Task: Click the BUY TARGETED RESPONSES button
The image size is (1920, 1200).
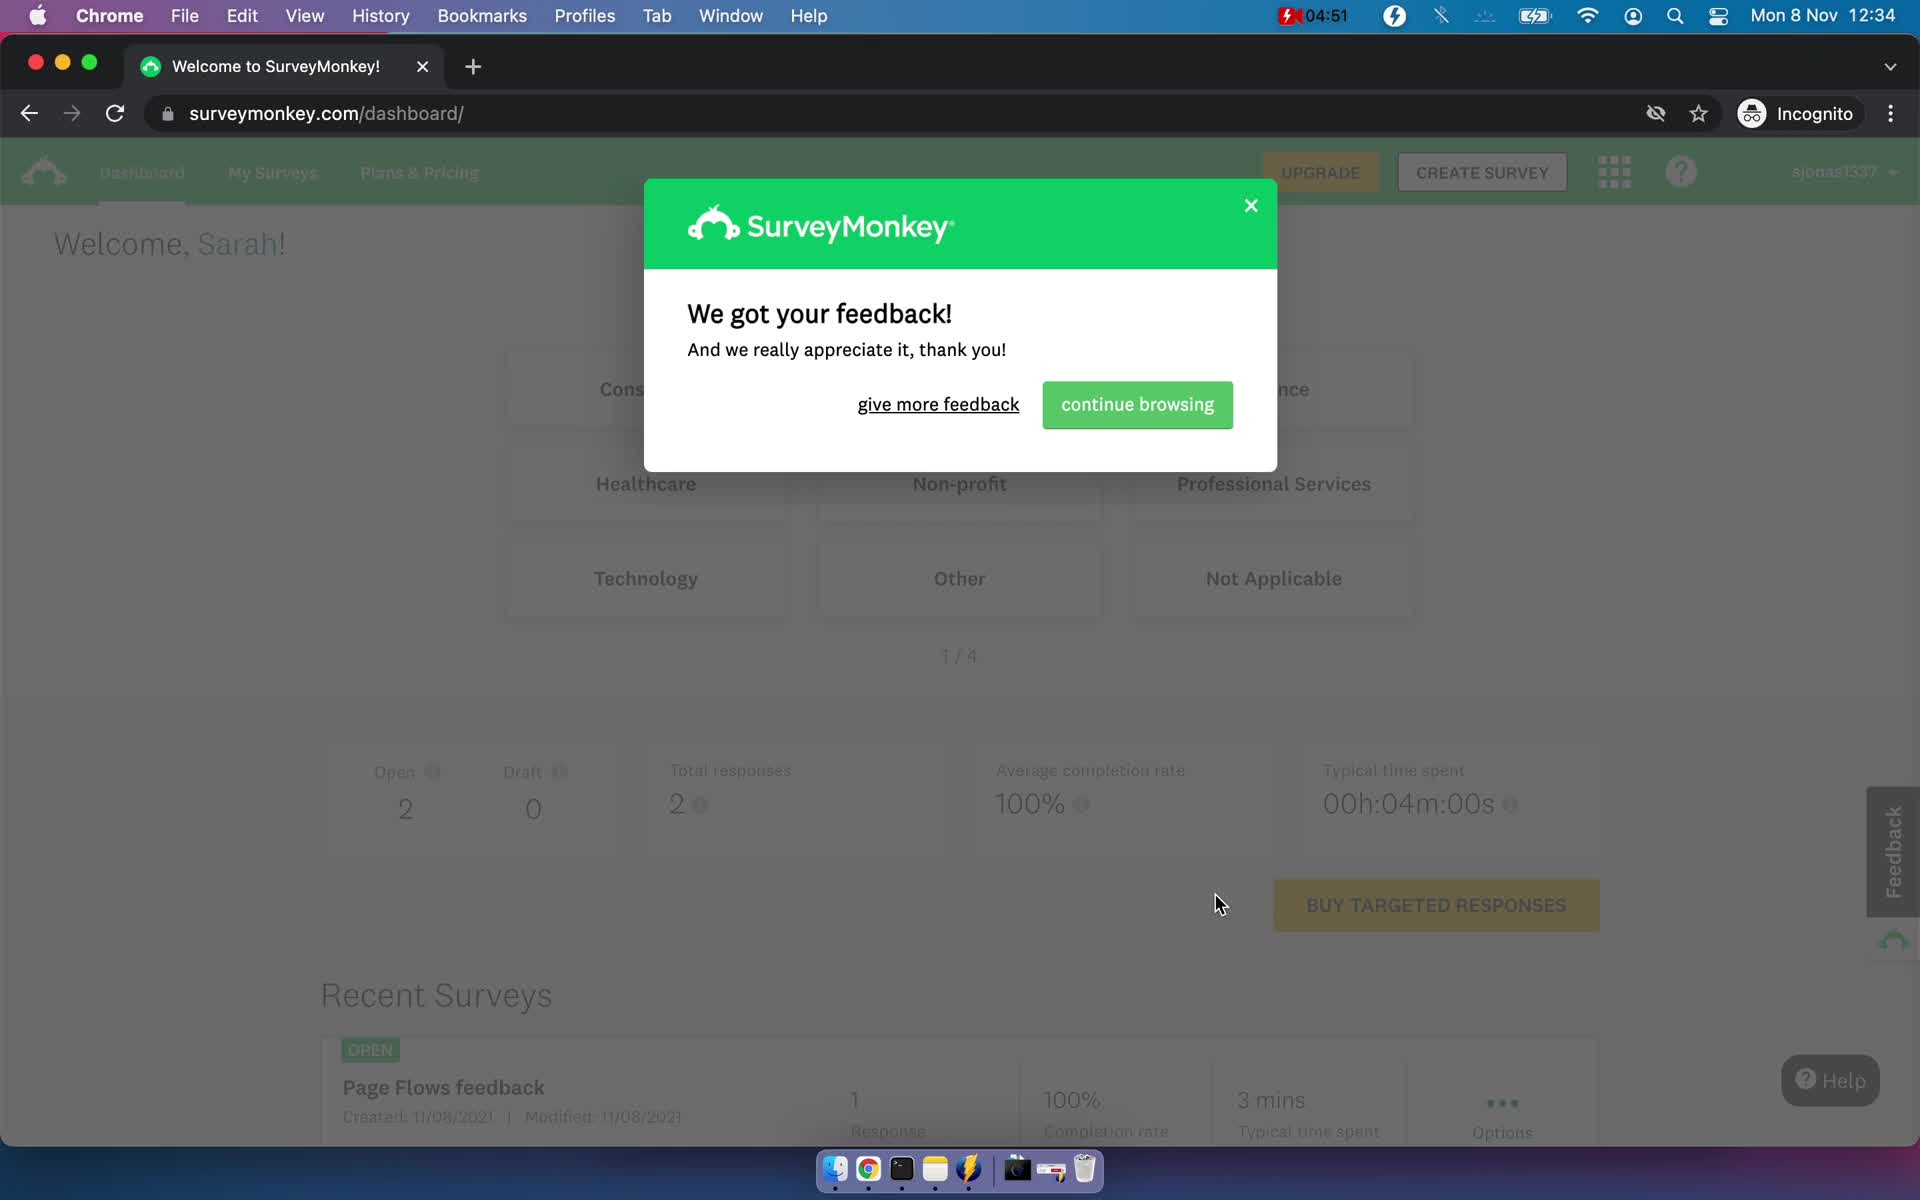Action: [1435, 904]
